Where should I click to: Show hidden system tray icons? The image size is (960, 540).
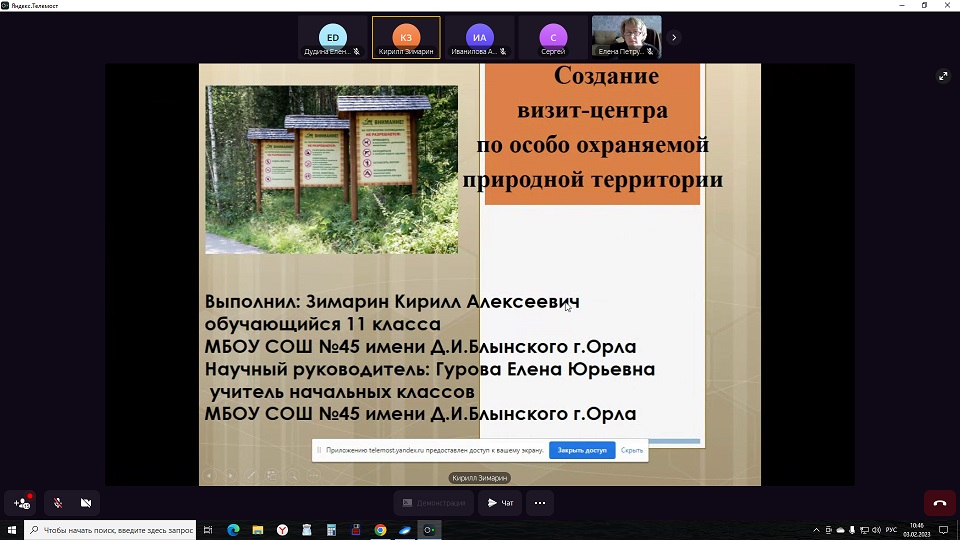coord(816,530)
